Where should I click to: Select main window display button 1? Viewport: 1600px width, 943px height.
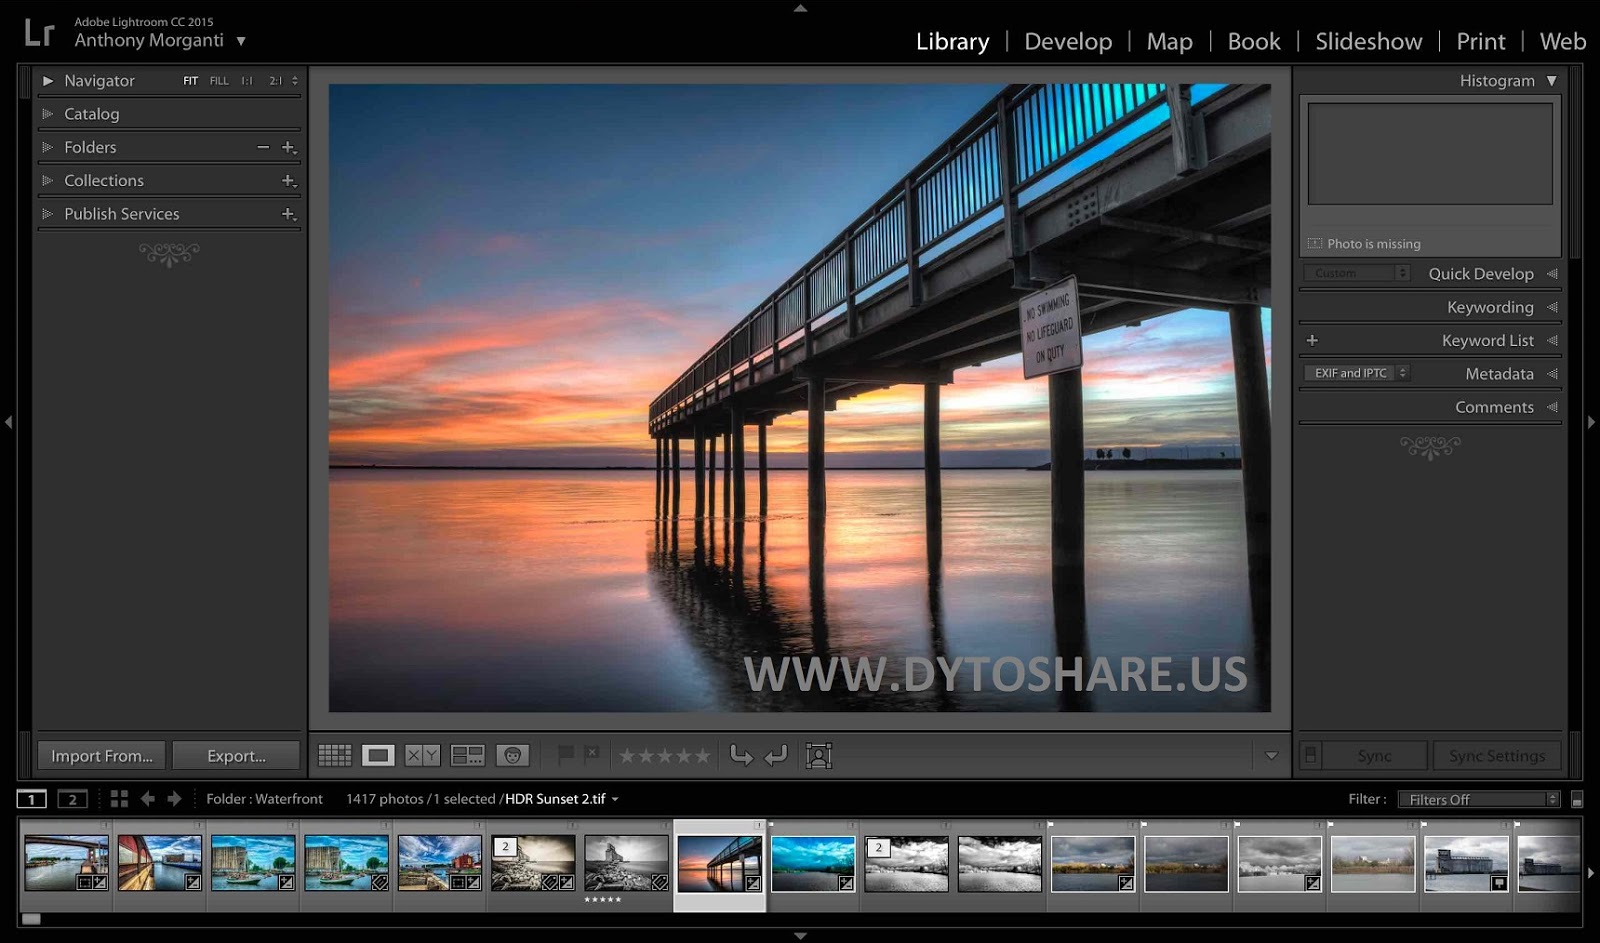31,799
